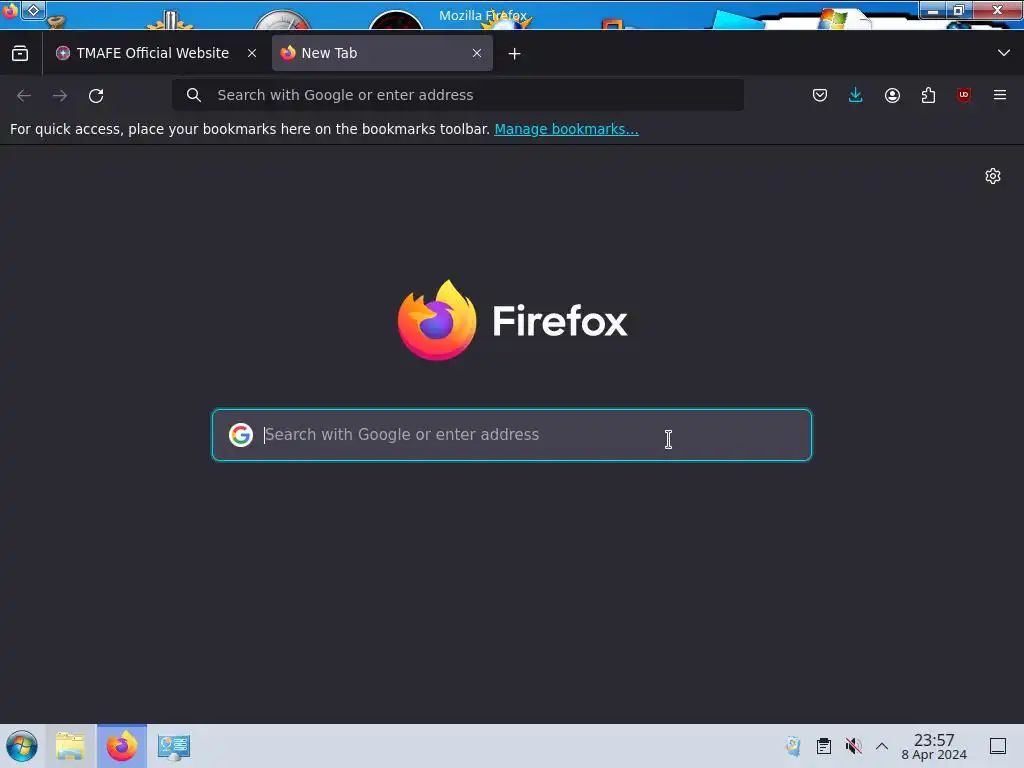Toggle the on-all-desktops diamond titlebar button
Viewport: 1024px width, 768px height.
click(33, 10)
